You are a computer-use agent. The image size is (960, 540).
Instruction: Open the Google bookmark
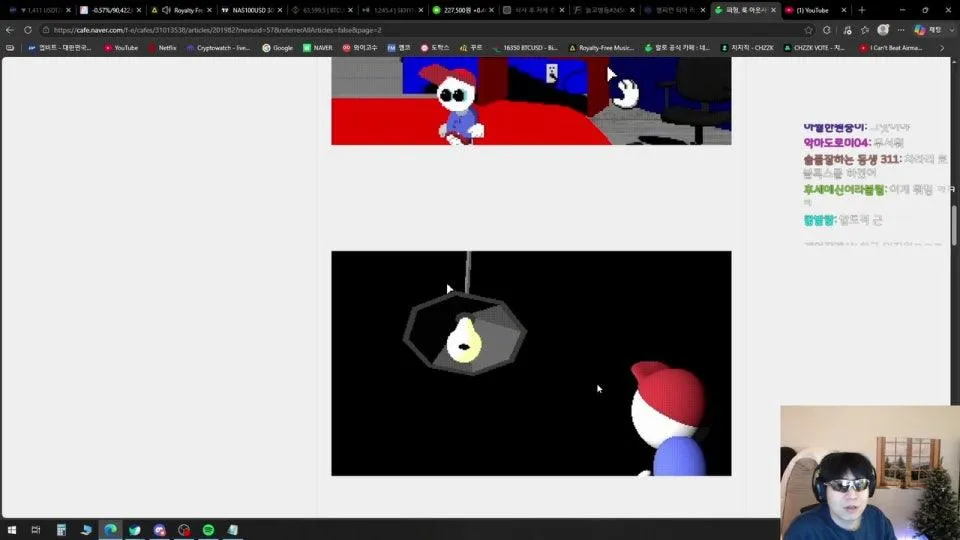tap(277, 48)
